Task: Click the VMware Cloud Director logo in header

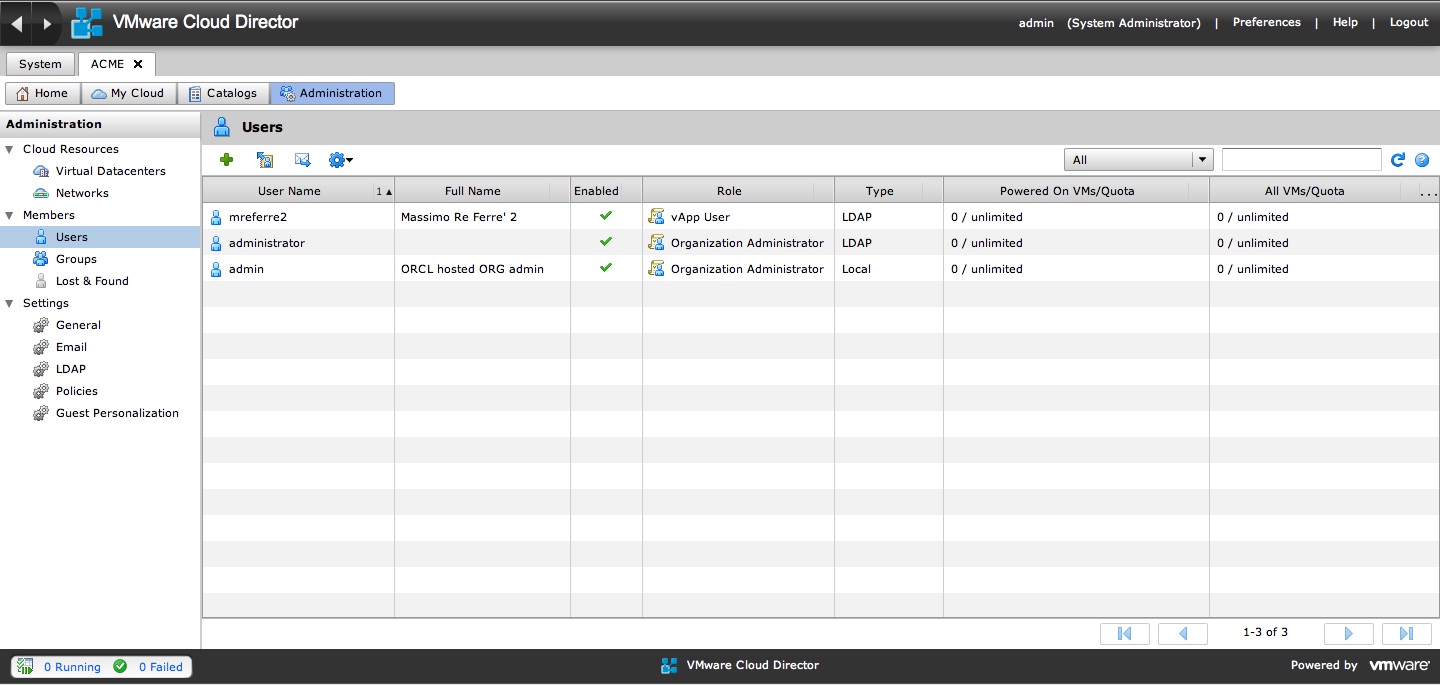Action: click(x=87, y=23)
